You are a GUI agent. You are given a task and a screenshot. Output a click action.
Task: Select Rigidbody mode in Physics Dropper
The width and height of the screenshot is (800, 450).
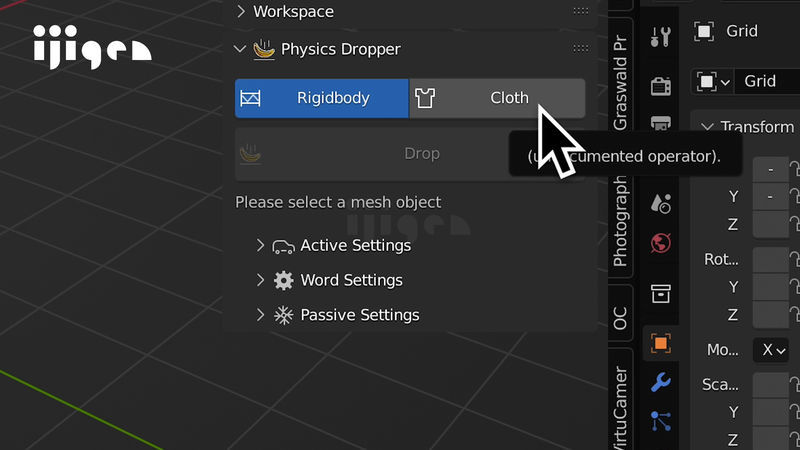(321, 98)
